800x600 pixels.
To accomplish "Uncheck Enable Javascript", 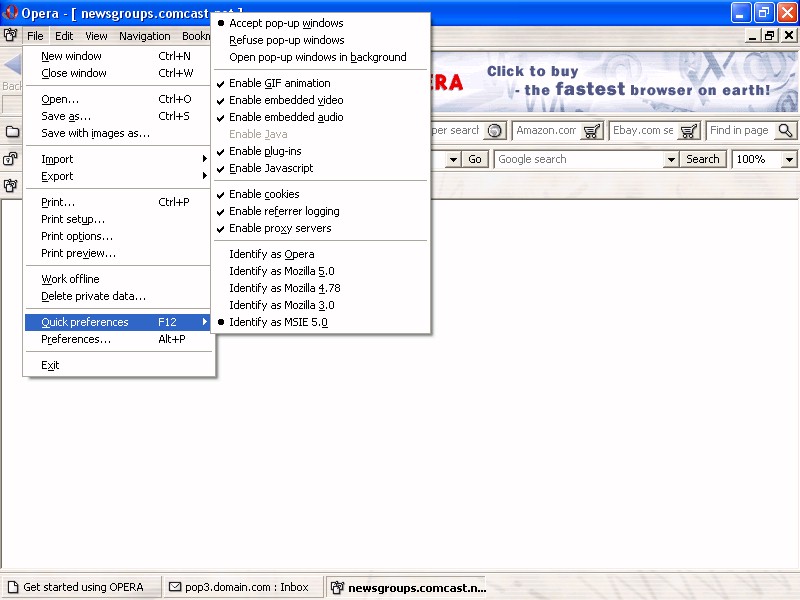I will coord(271,168).
